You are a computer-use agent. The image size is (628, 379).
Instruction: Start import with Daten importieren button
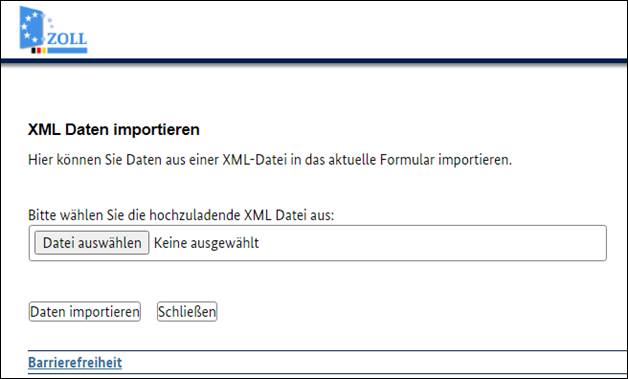pyautogui.click(x=85, y=312)
